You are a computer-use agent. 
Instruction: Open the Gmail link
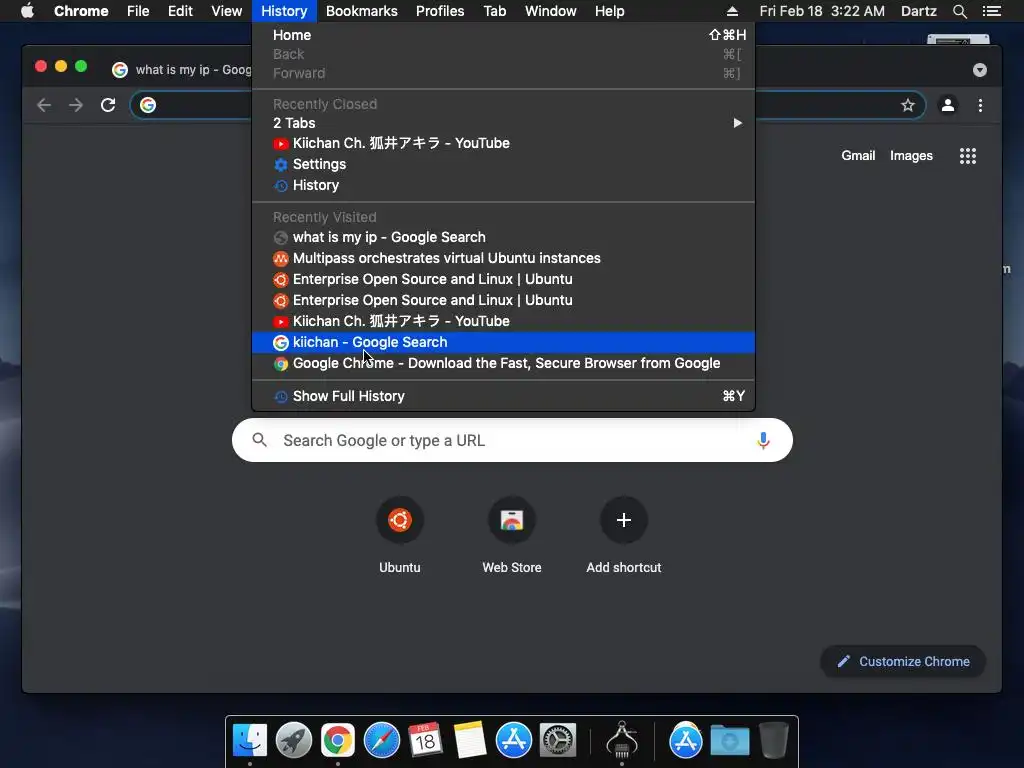[858, 155]
